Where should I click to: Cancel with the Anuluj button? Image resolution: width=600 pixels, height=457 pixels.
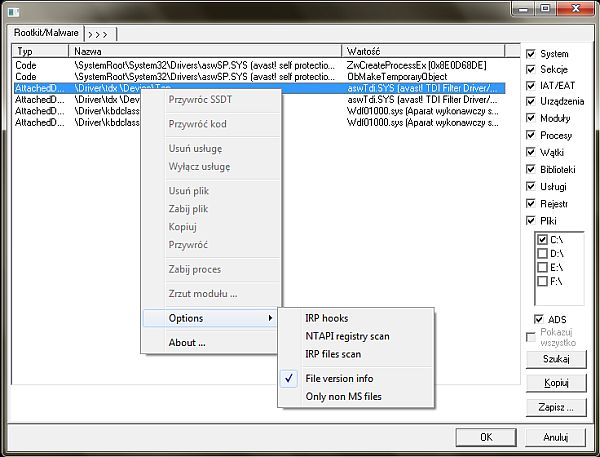point(556,437)
